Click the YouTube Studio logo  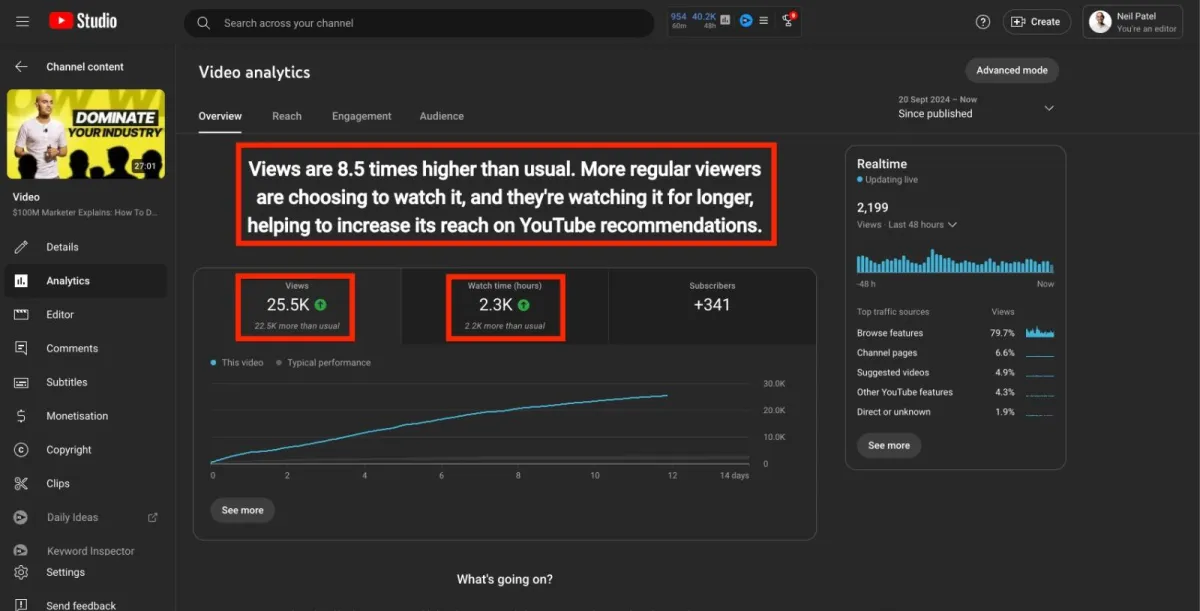[x=83, y=21]
